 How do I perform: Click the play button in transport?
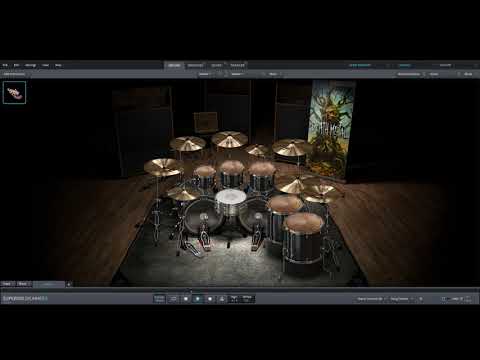pos(198,299)
